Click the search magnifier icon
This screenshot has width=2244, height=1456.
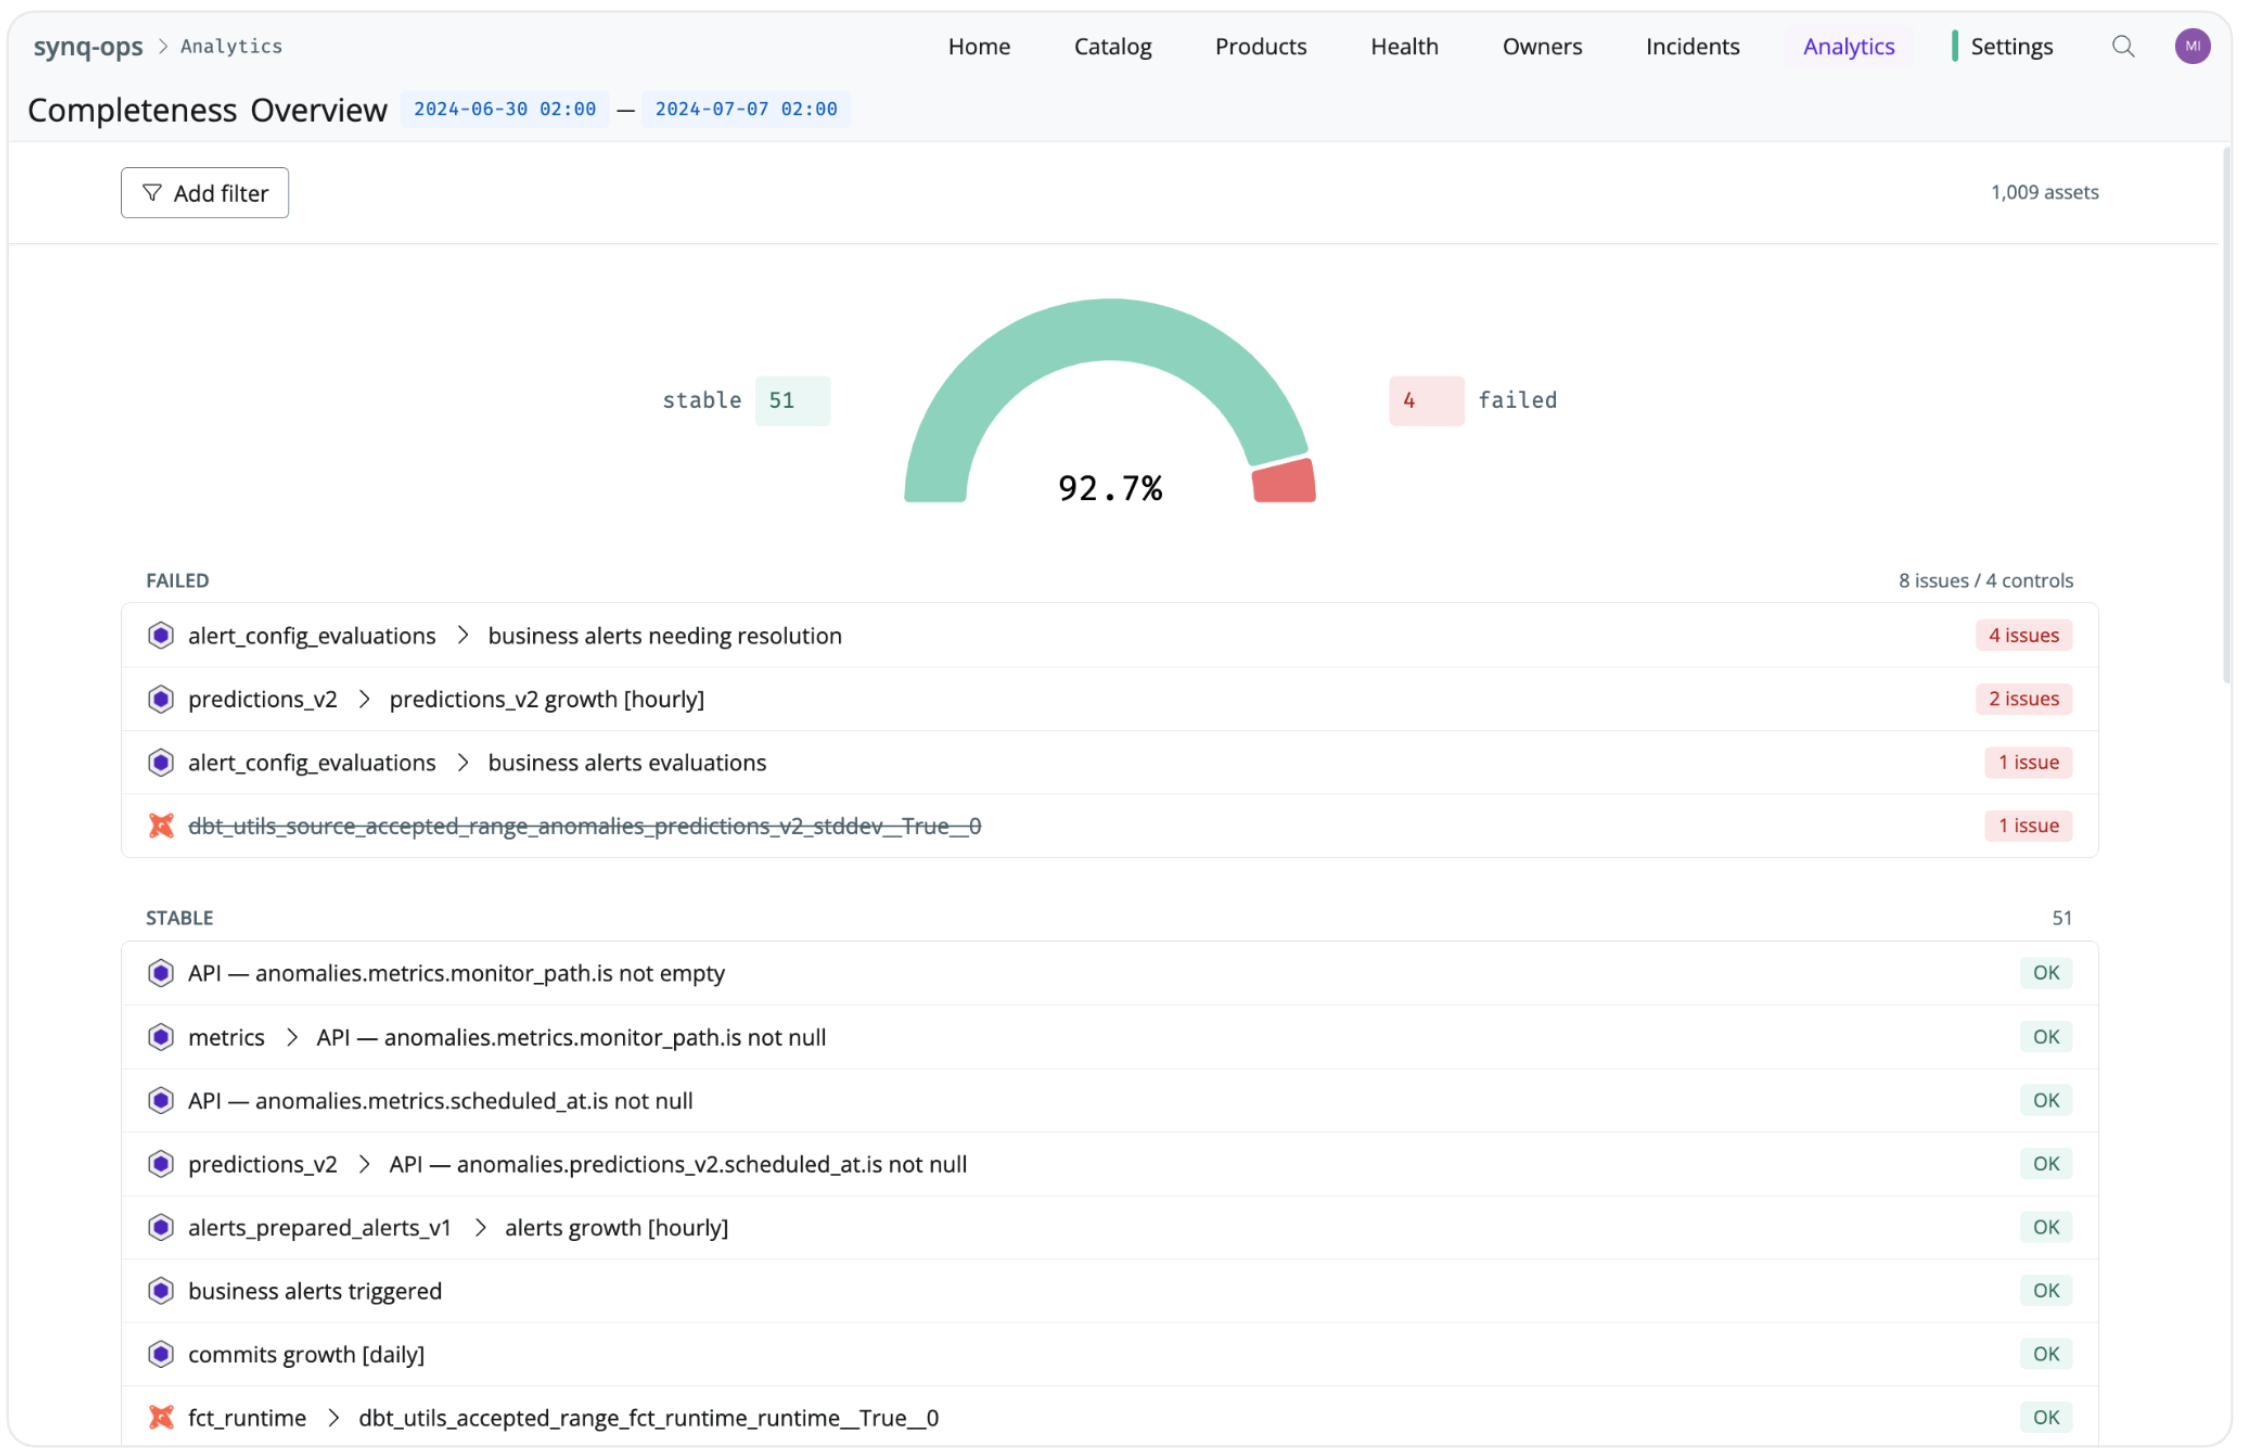[x=2122, y=46]
